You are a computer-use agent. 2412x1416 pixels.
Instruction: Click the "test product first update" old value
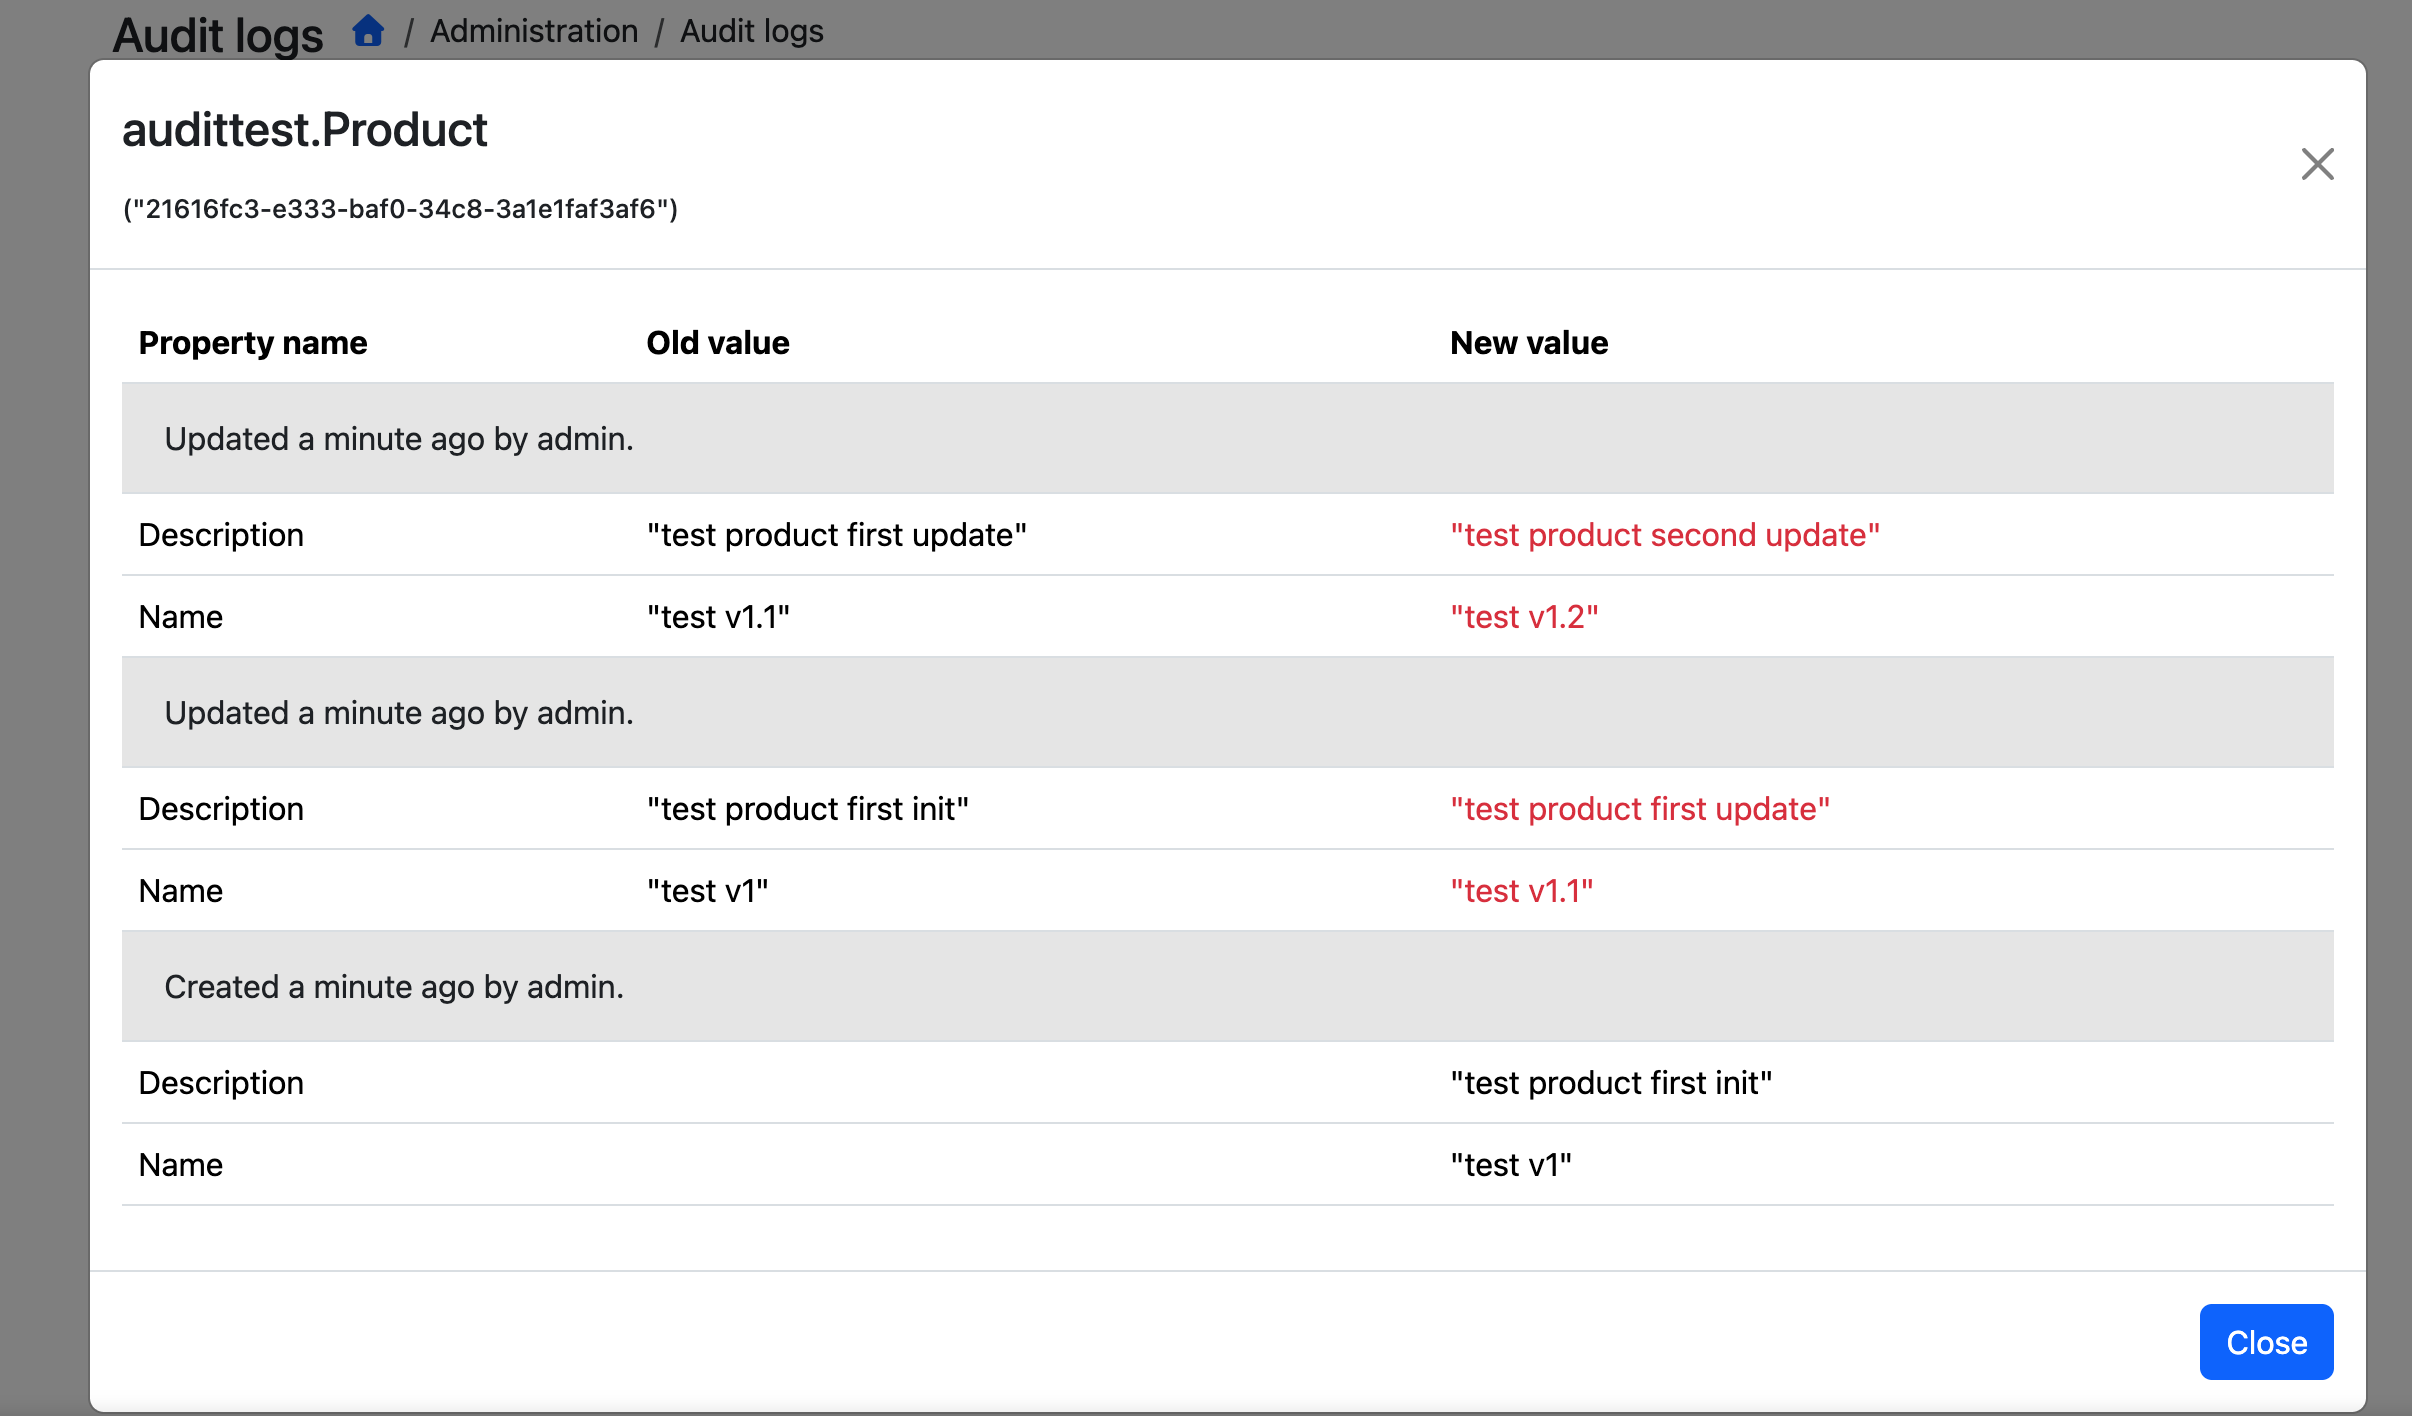(x=836, y=535)
